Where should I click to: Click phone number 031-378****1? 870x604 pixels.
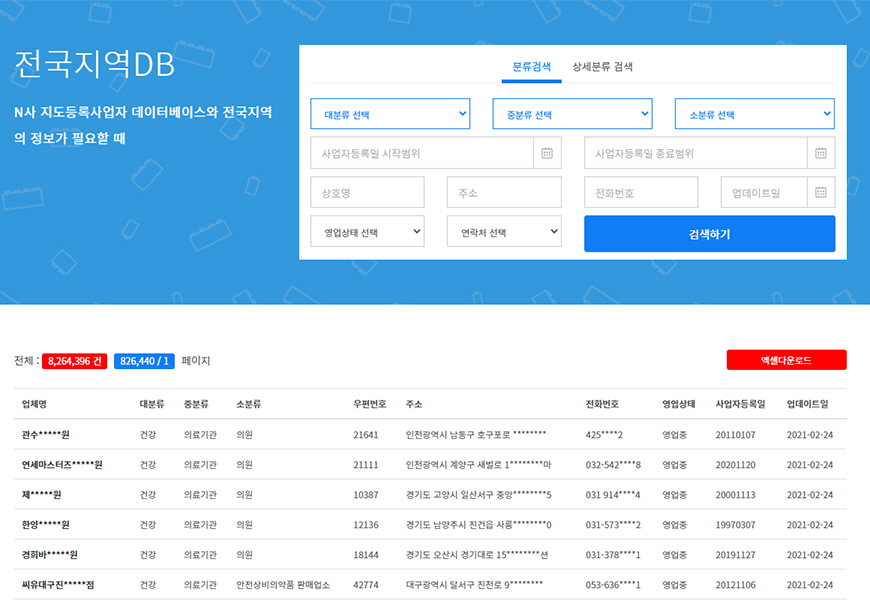613,555
